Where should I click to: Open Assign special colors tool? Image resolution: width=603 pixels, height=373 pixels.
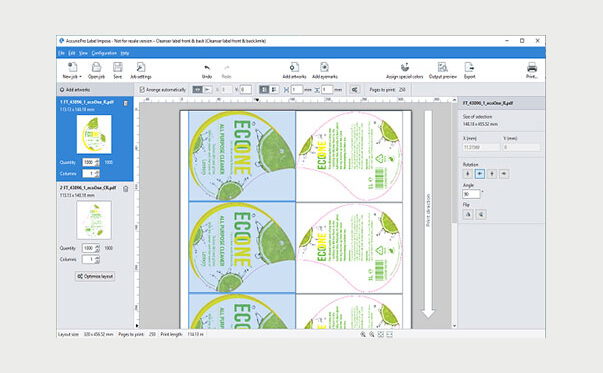[405, 67]
